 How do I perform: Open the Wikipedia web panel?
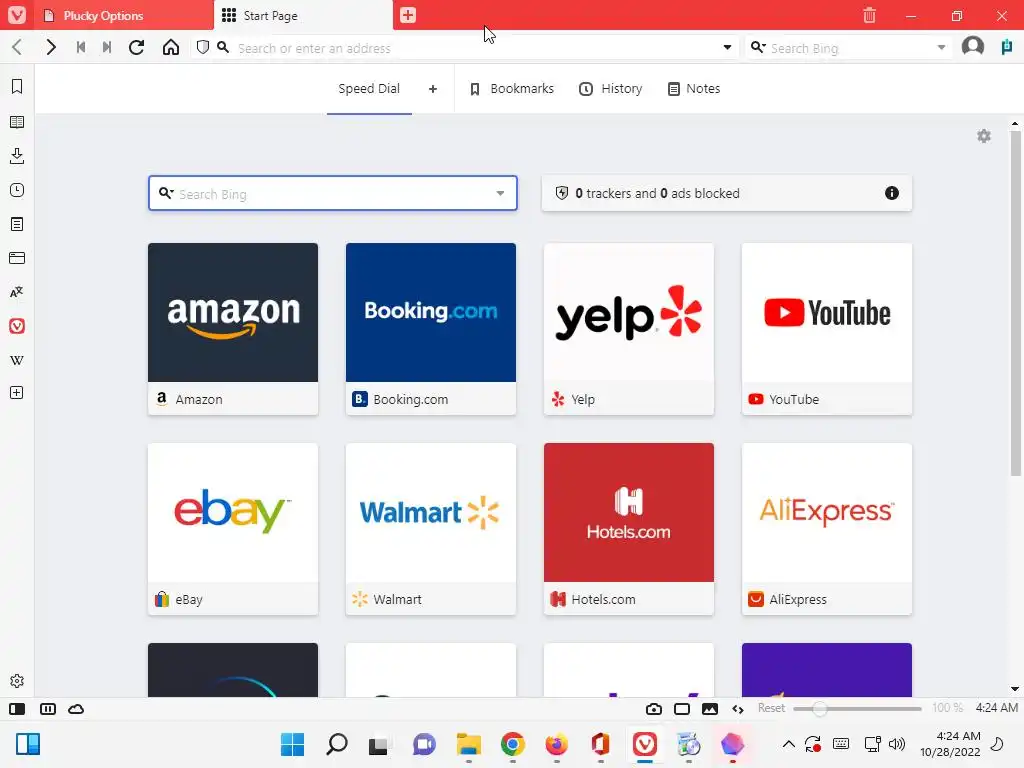click(x=17, y=360)
